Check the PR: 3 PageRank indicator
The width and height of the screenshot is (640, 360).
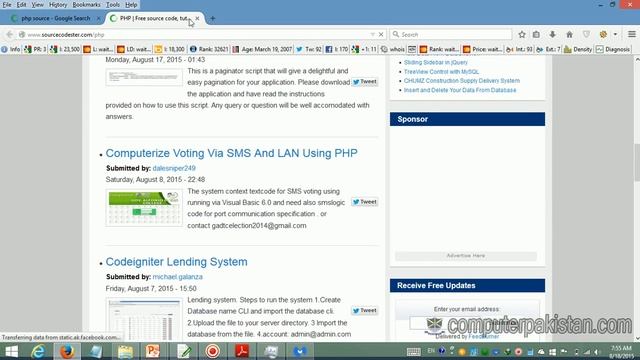(x=35, y=49)
